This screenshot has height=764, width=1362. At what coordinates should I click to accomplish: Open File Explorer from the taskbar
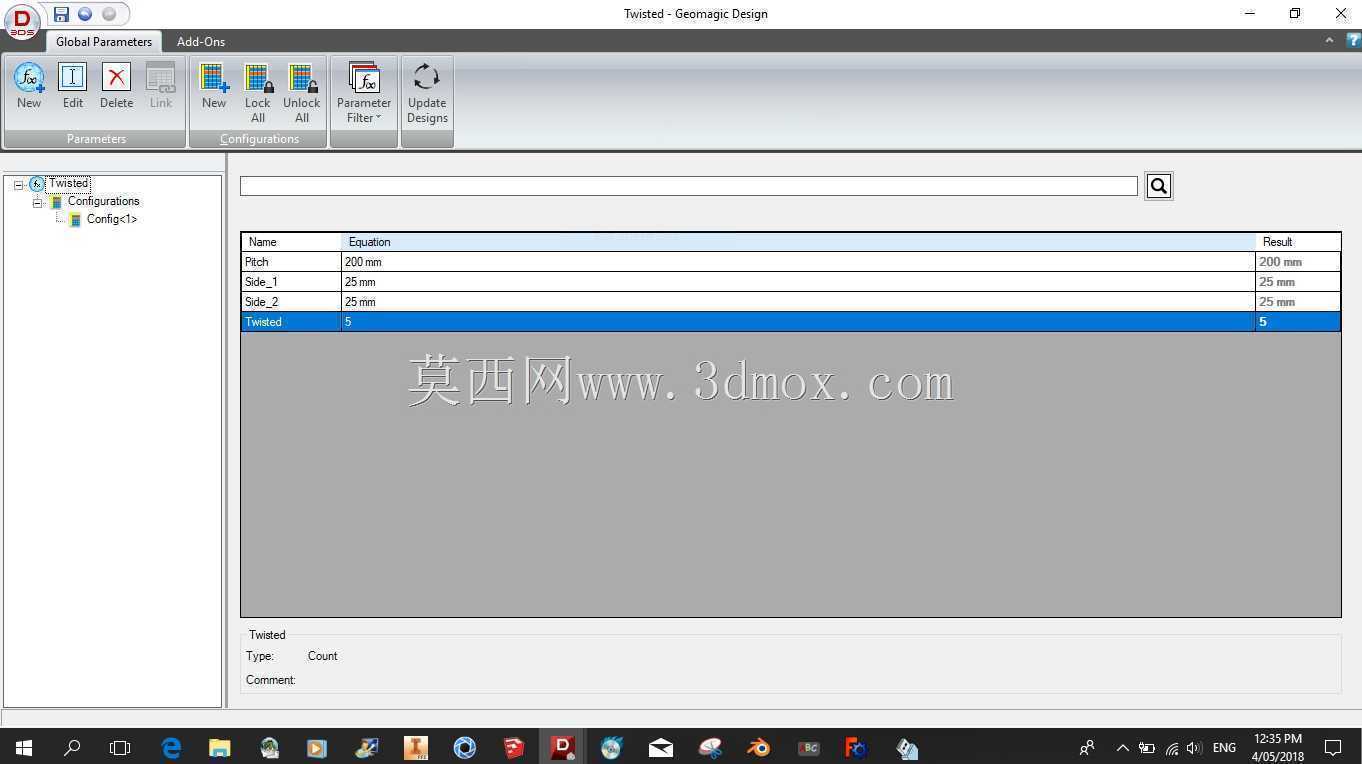[220, 747]
